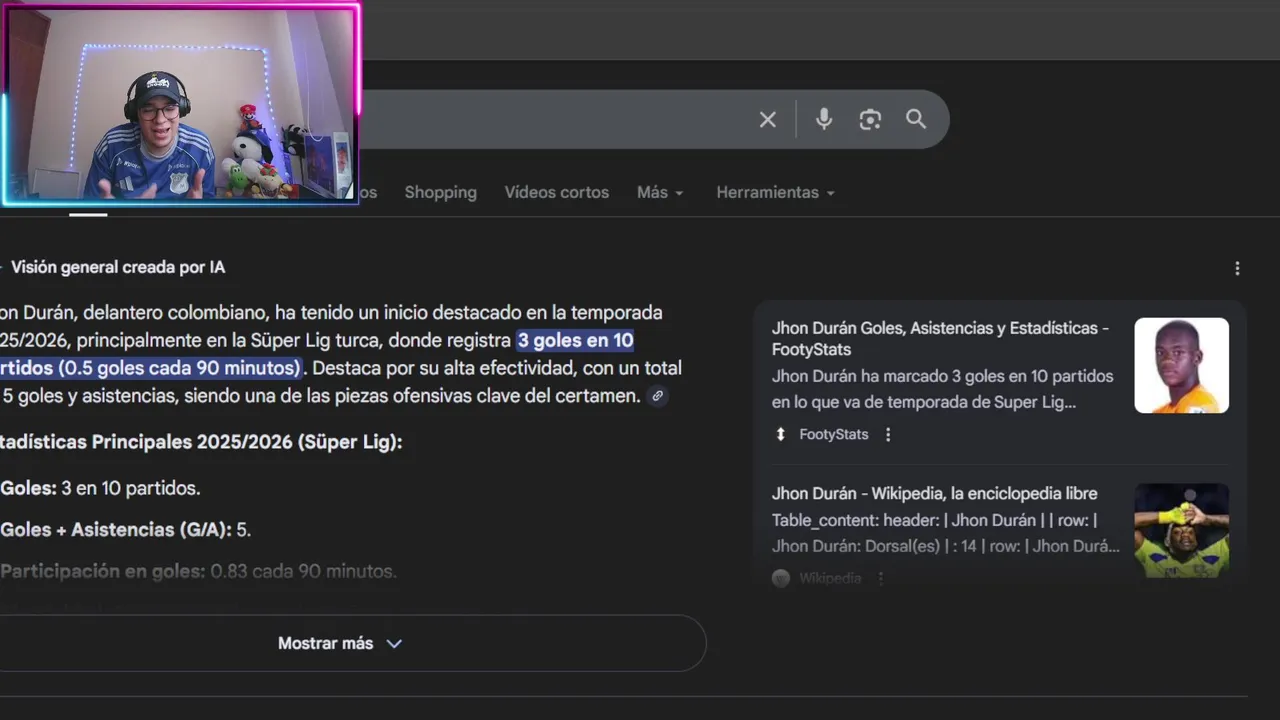Click the 'FootyStats' source name label
Viewport: 1280px width, 720px height.
[833, 434]
